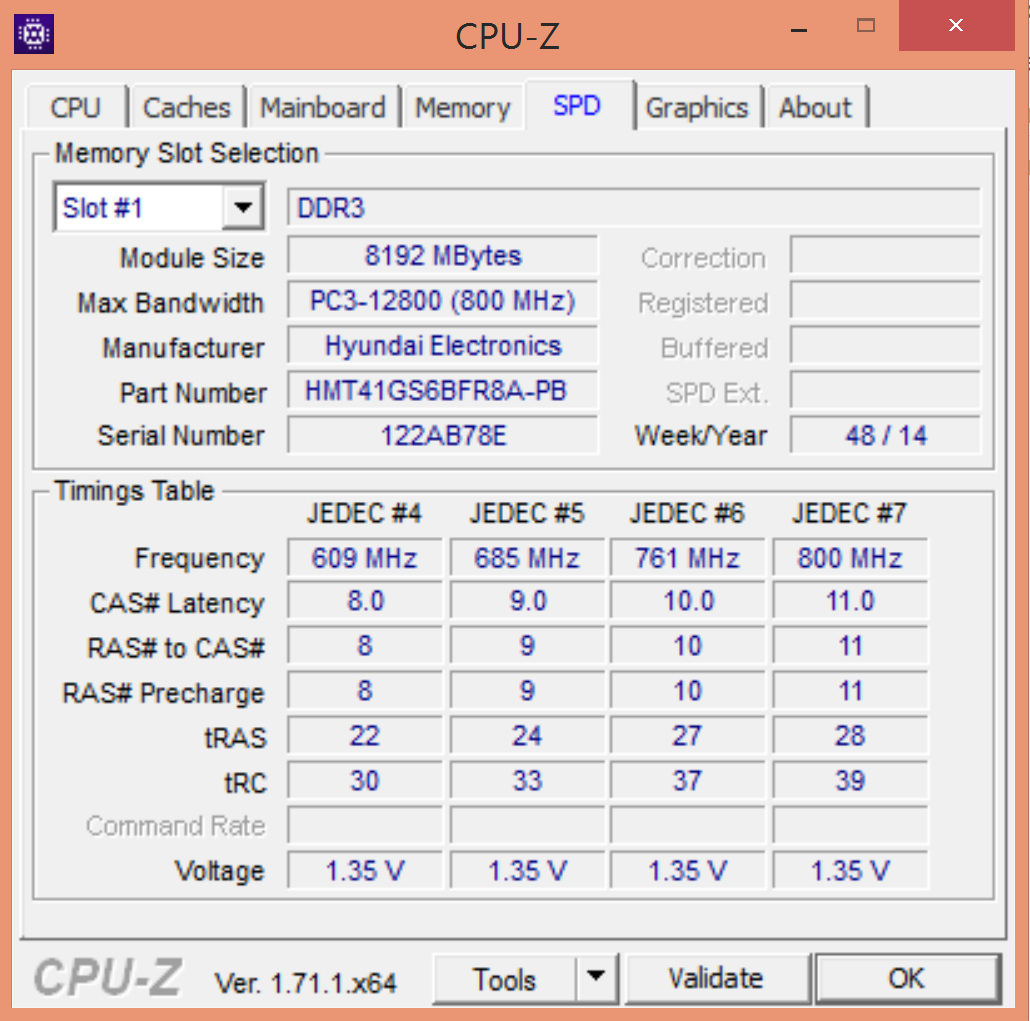This screenshot has width=1030, height=1021.
Task: Minimize the CPU-Z window
Action: pyautogui.click(x=799, y=29)
